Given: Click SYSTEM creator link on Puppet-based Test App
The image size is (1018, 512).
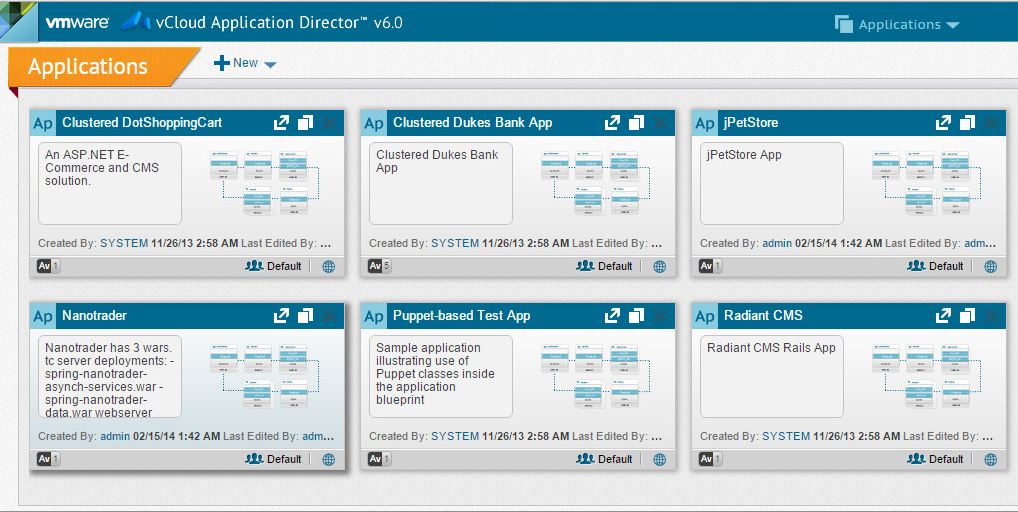Looking at the screenshot, I should [x=455, y=437].
